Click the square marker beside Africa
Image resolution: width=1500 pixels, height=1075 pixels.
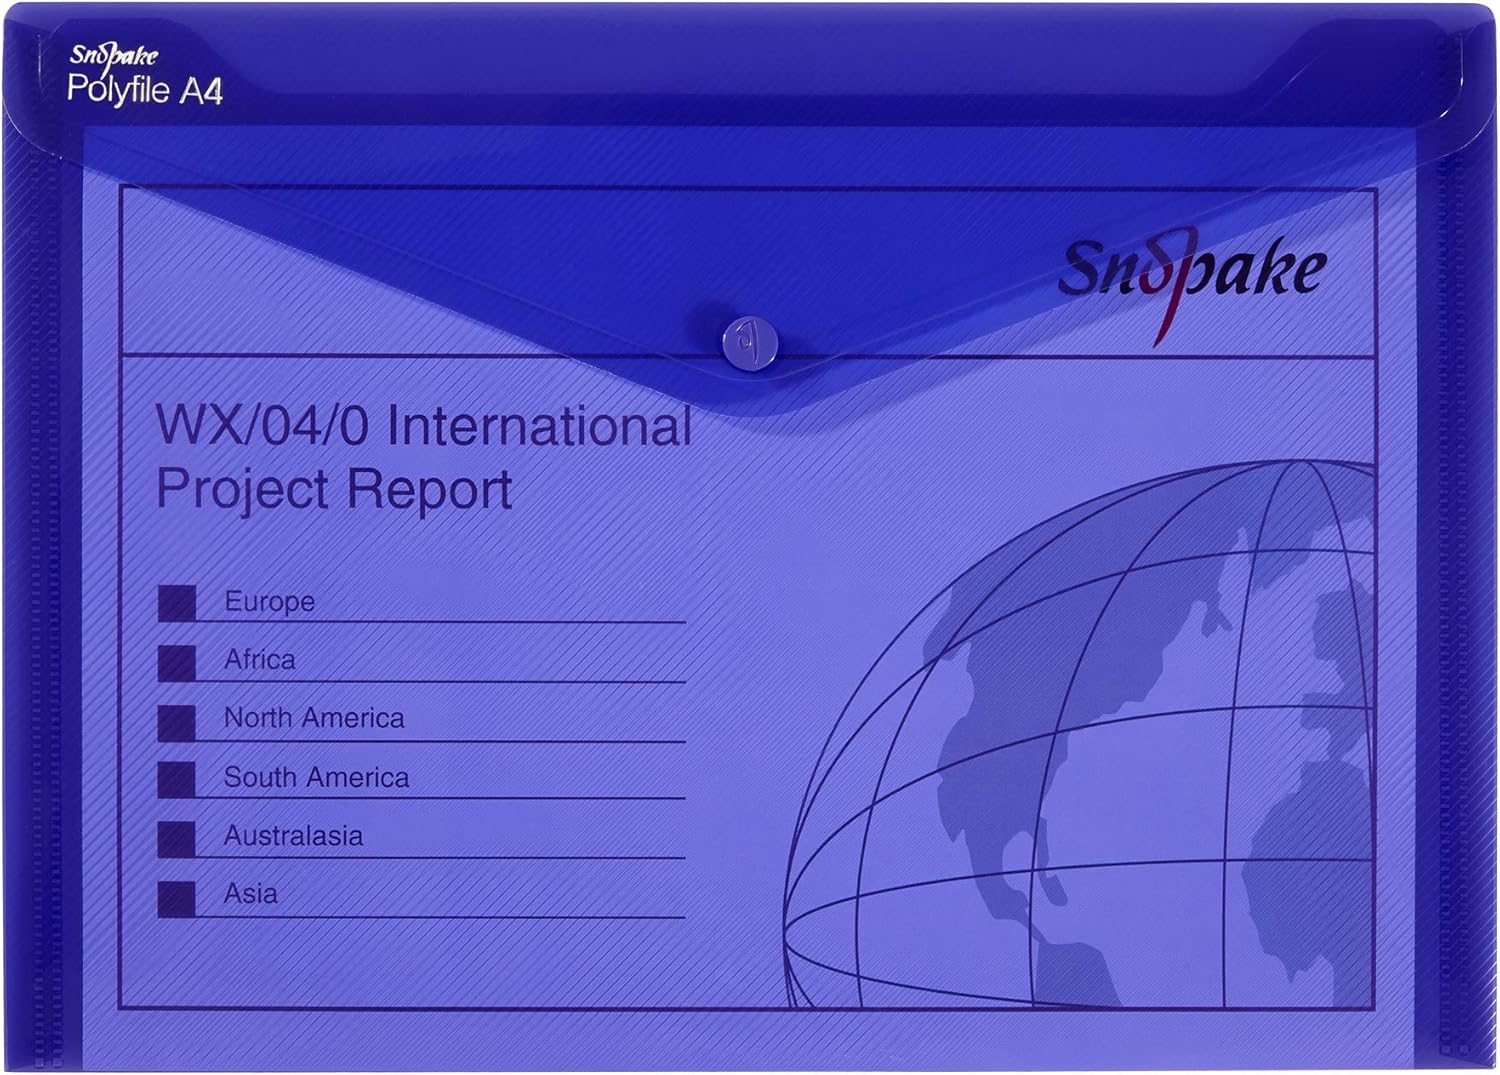(177, 663)
